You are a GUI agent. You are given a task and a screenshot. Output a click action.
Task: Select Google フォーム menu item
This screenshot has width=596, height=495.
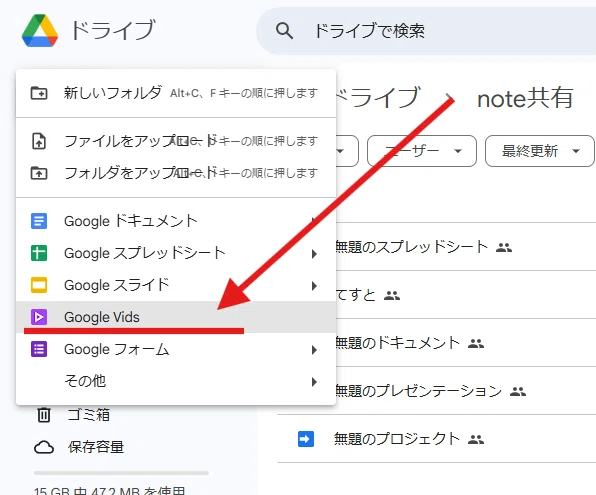[176, 349]
